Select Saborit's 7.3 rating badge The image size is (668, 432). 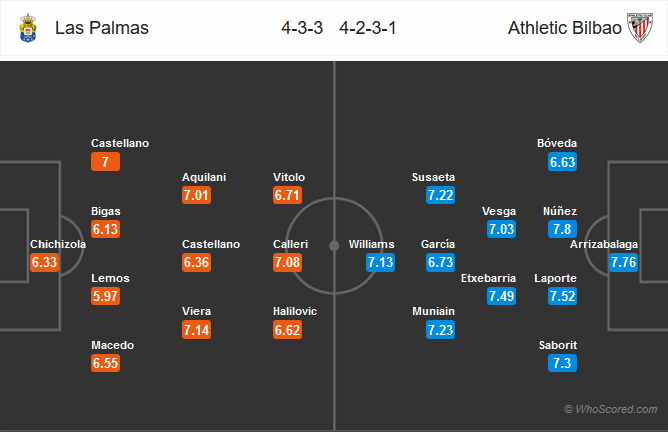tap(562, 363)
